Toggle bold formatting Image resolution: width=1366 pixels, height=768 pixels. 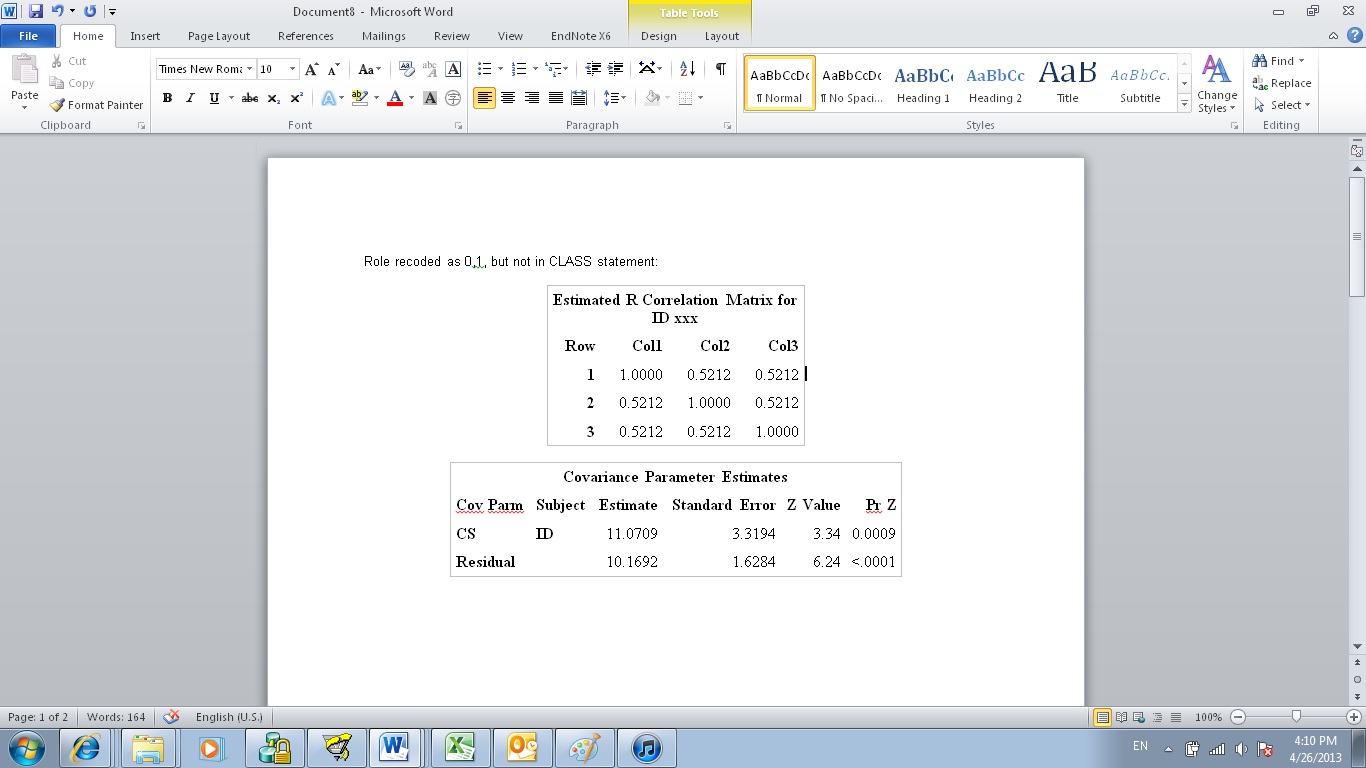point(167,98)
